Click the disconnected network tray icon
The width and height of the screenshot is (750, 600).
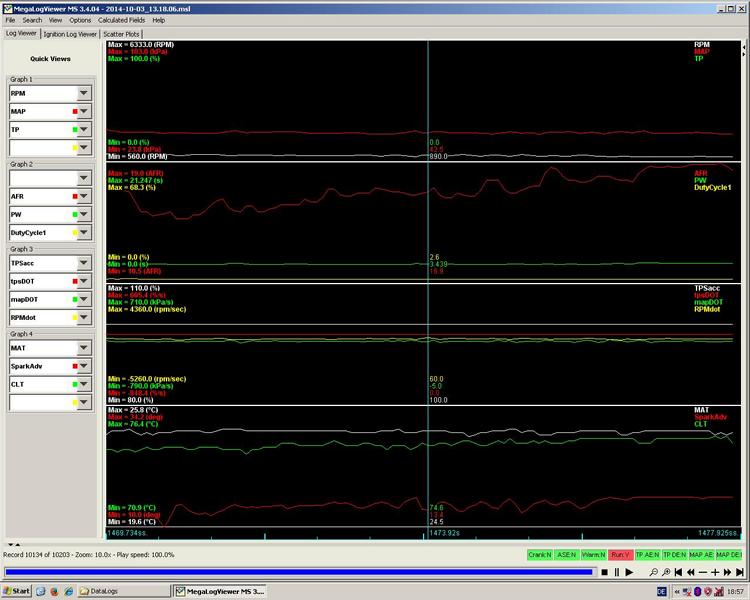tap(687, 592)
